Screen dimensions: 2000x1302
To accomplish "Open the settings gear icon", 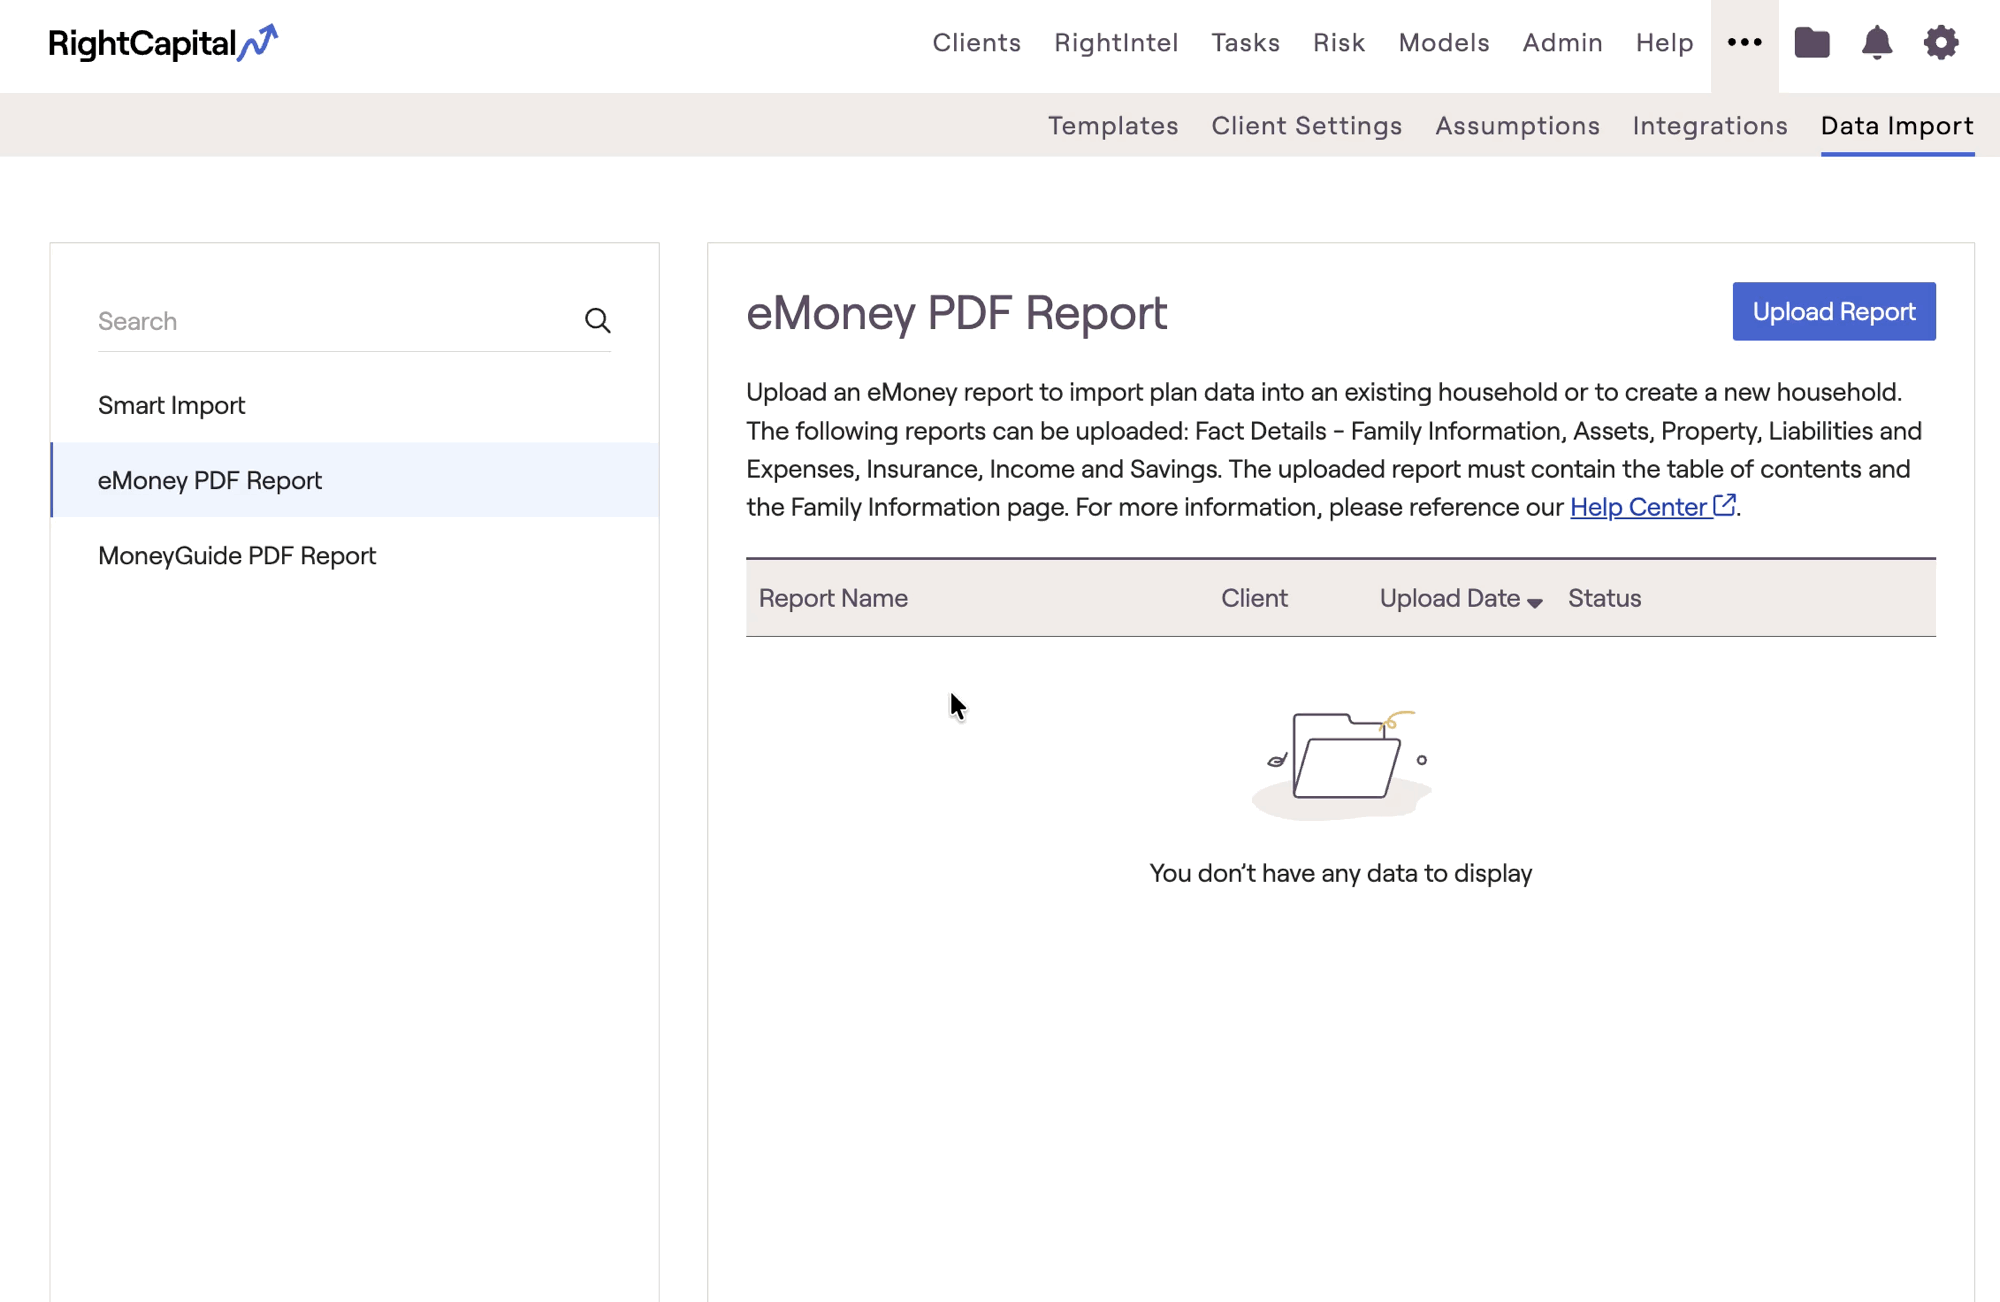I will (1940, 43).
